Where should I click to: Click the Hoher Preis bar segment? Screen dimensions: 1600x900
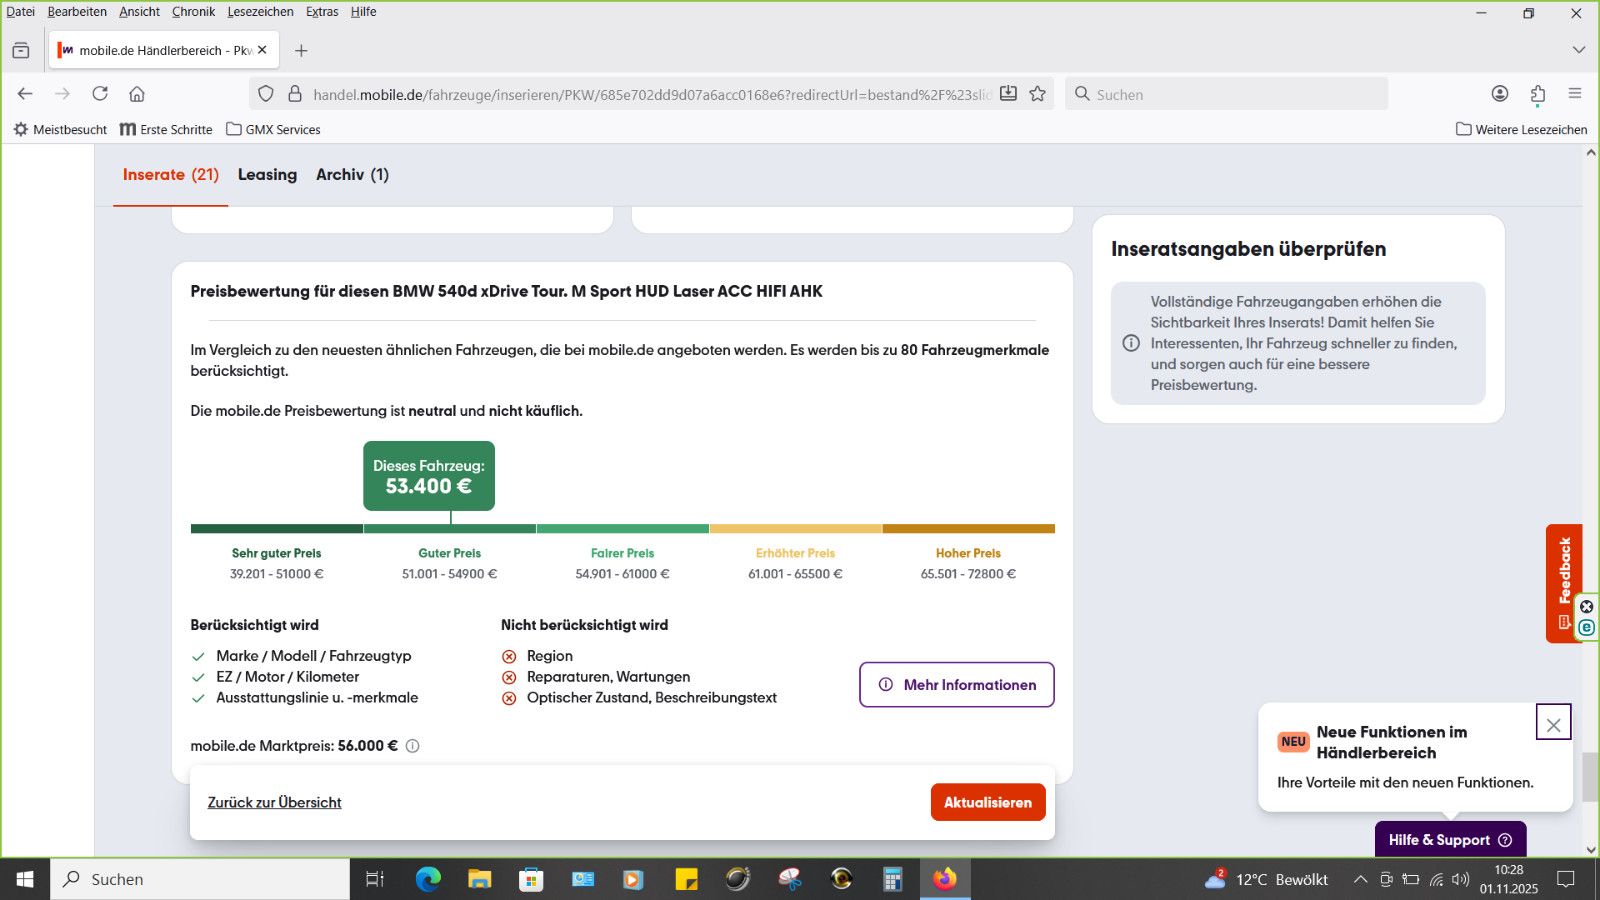coord(969,529)
